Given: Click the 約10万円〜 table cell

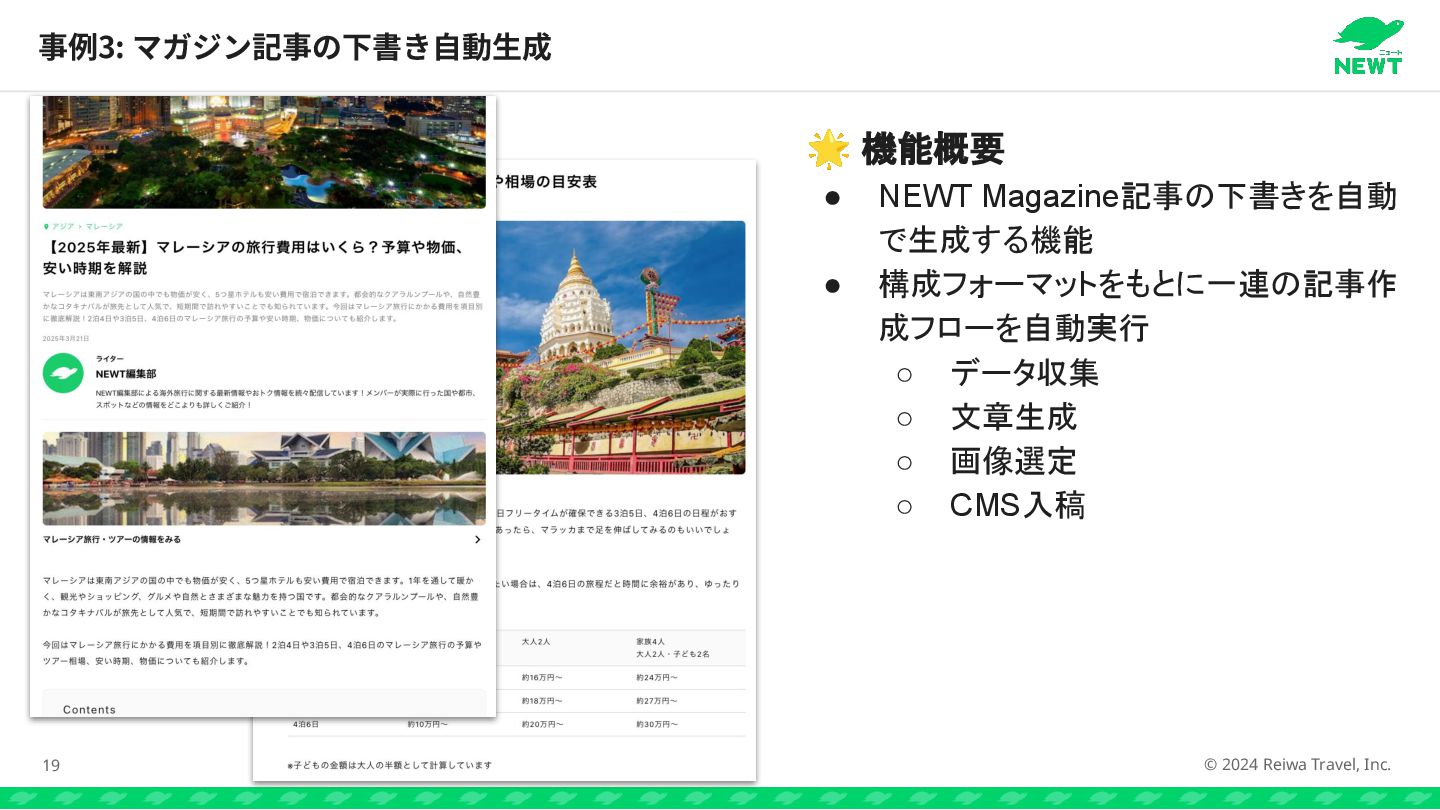Looking at the screenshot, I should pos(427,724).
